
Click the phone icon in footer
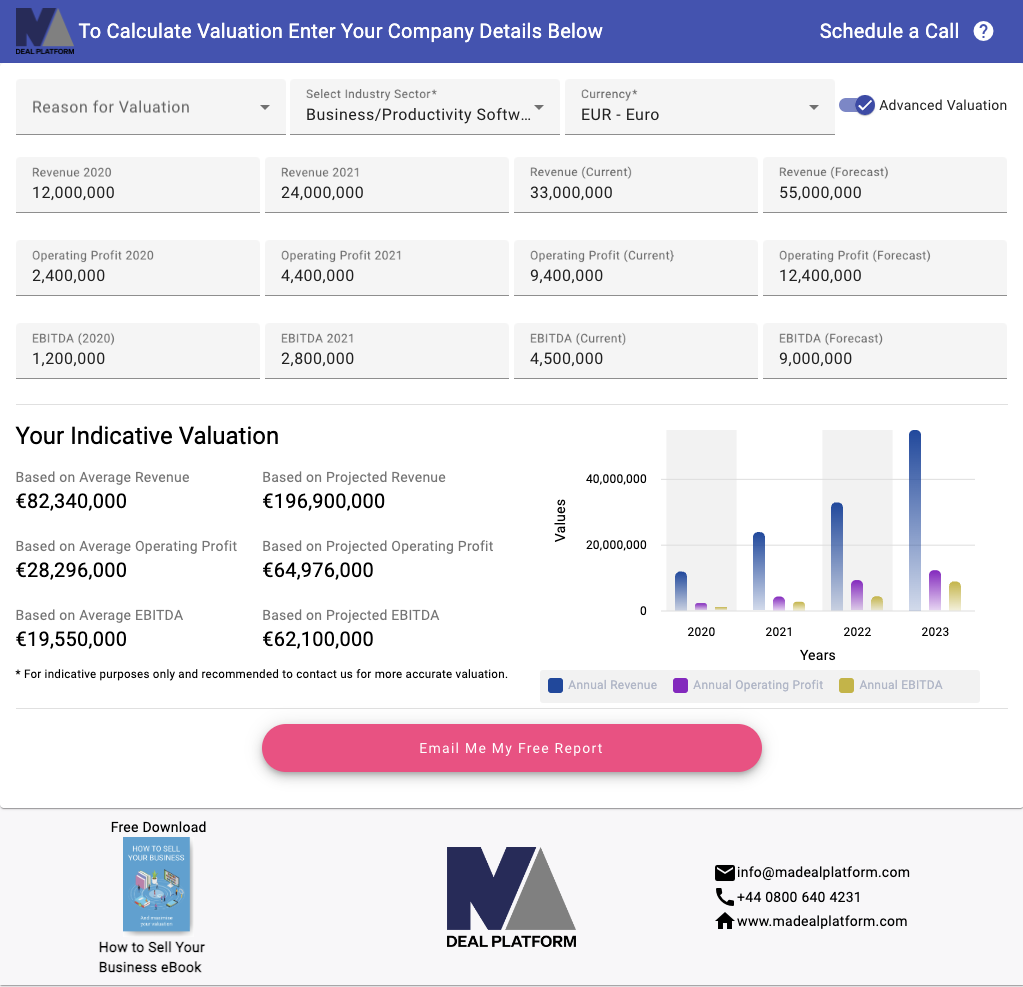pyautogui.click(x=724, y=897)
